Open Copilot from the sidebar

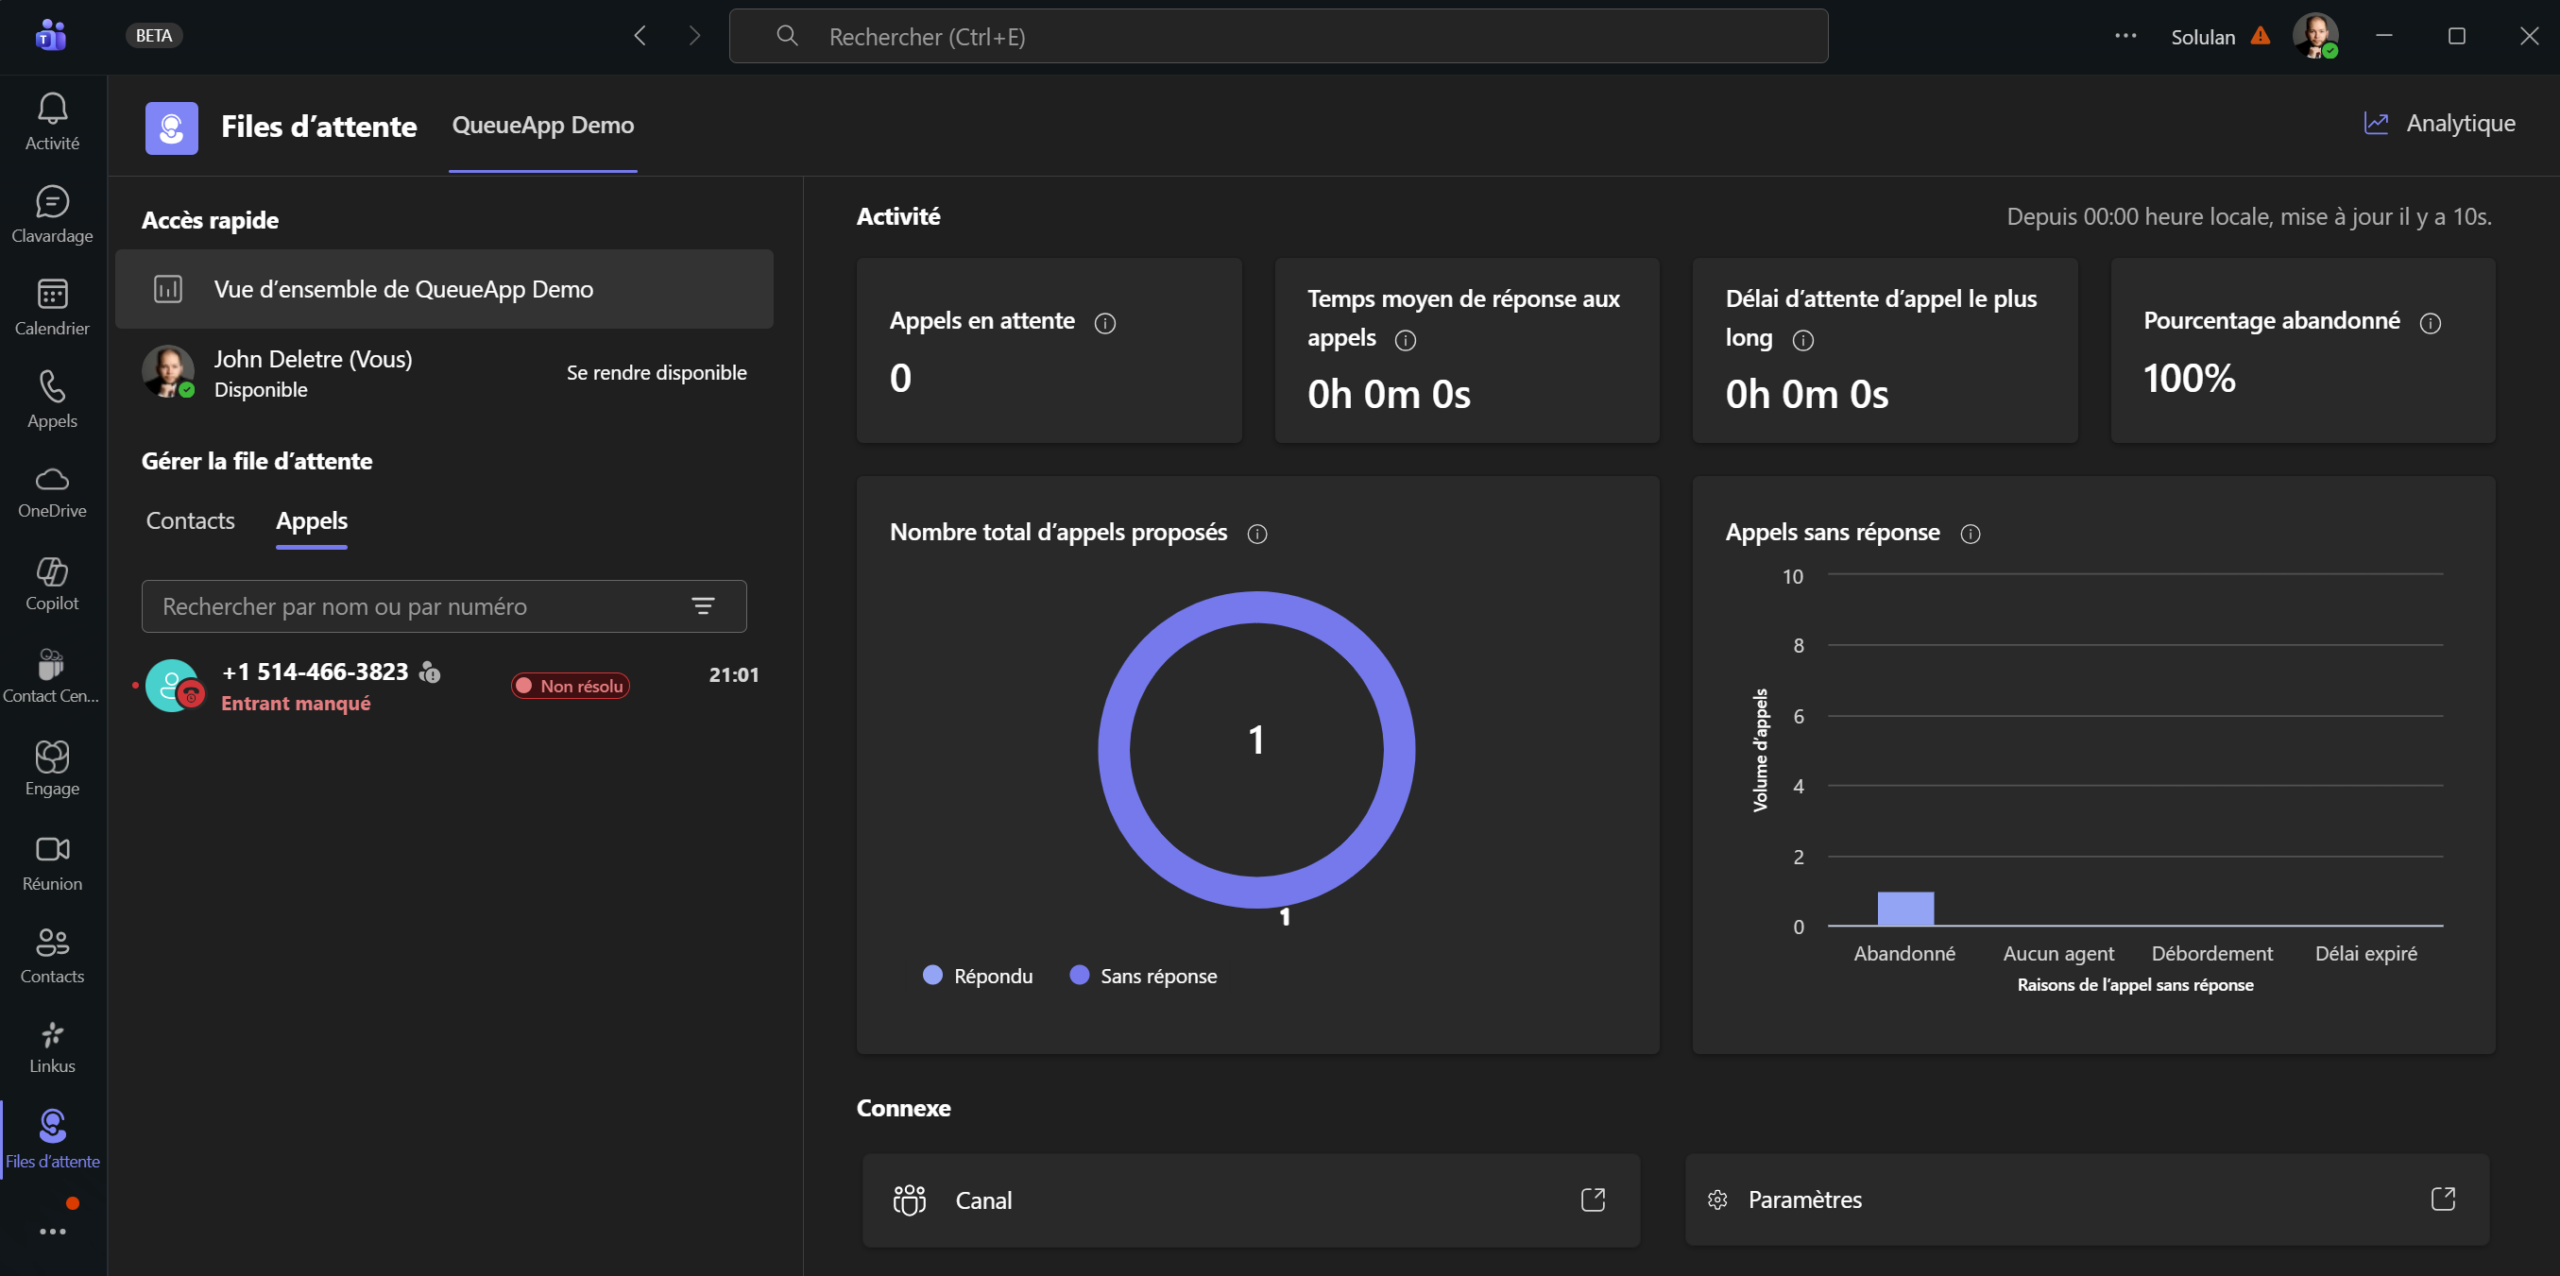(52, 572)
